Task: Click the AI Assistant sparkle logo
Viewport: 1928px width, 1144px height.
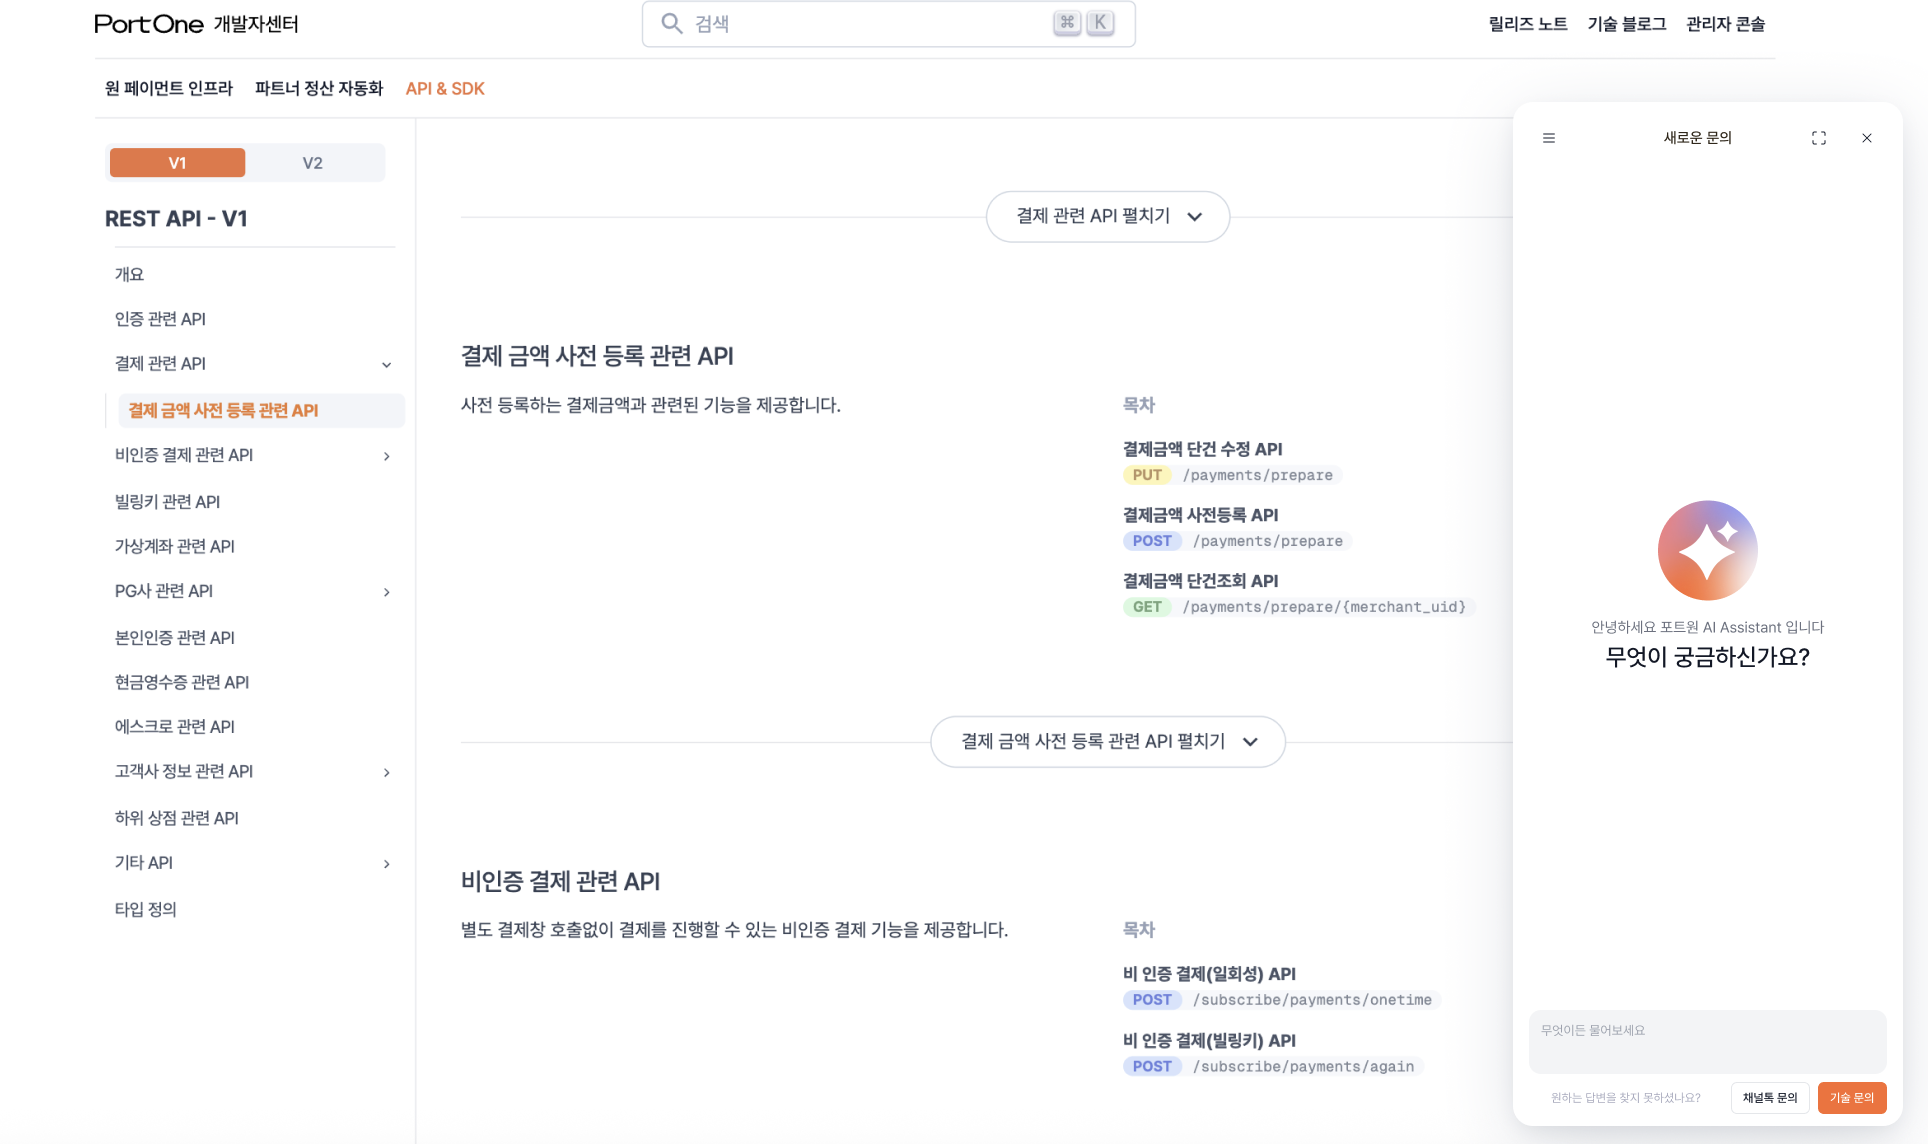Action: [x=1706, y=550]
